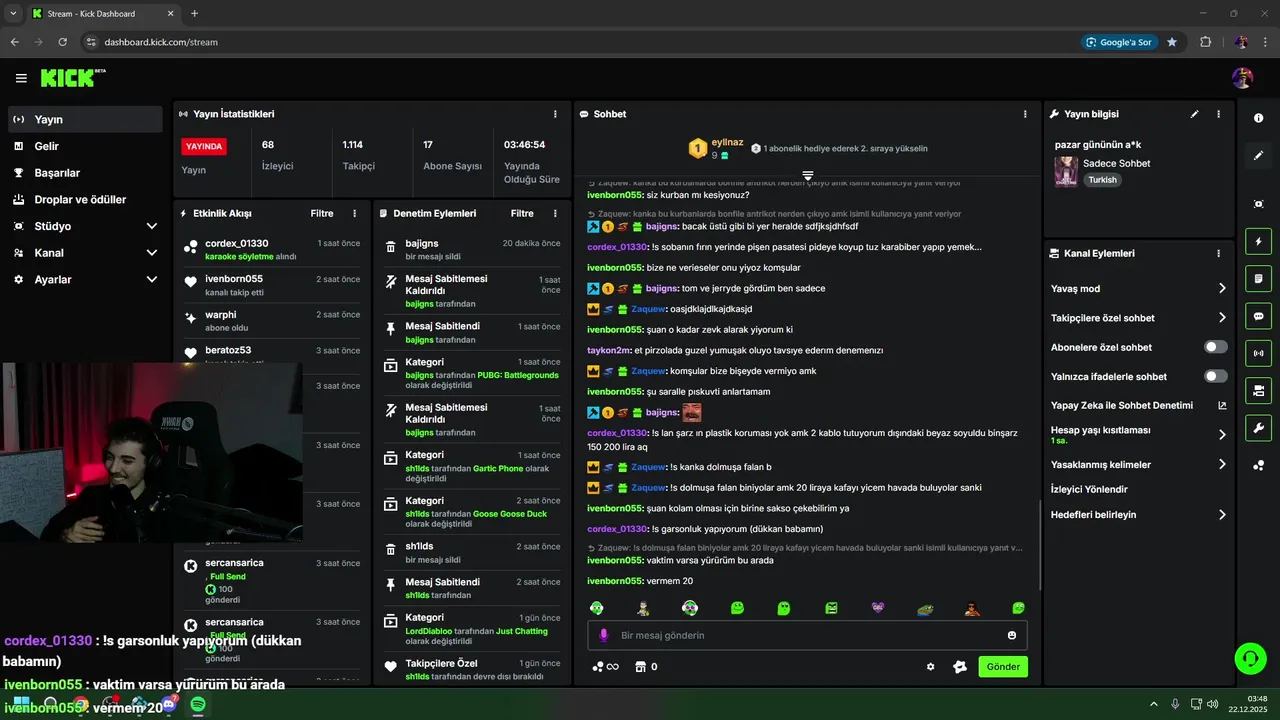Select Yayın in left sidebar
This screenshot has height=720, width=1280.
[84, 119]
